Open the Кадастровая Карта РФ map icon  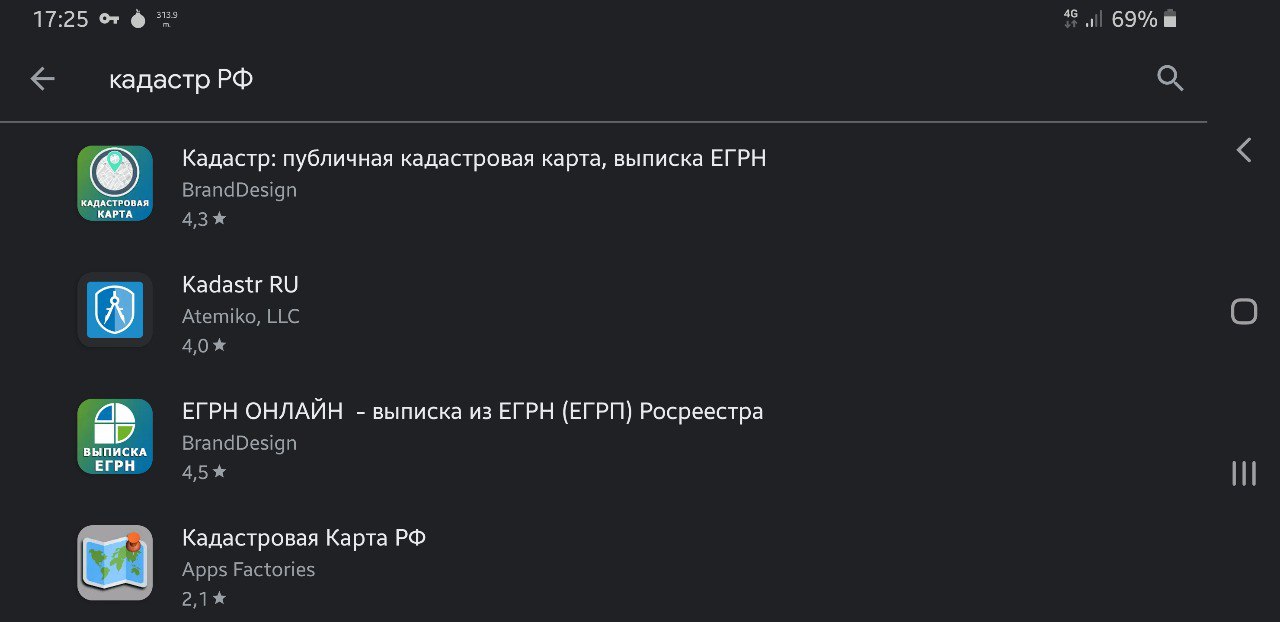[115, 563]
